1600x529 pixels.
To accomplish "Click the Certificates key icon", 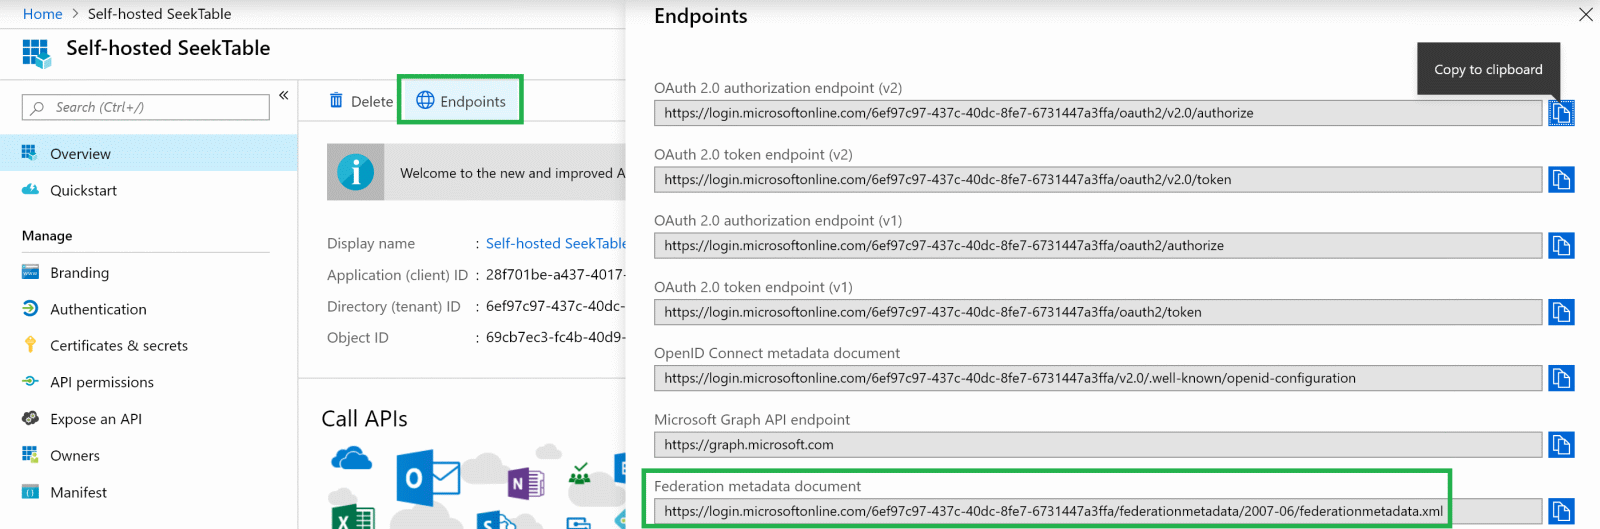I will (30, 345).
